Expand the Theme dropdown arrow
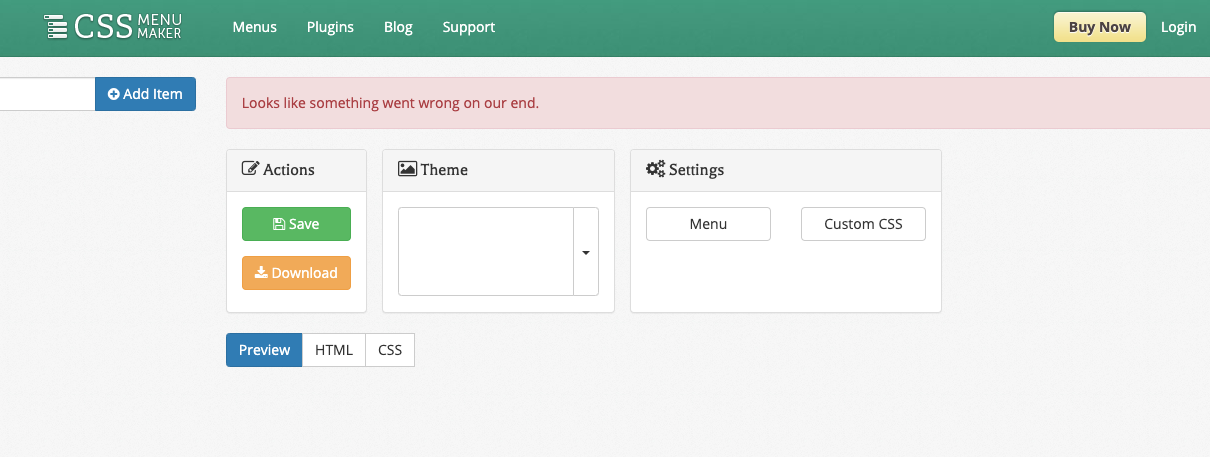This screenshot has height=457, width=1210. tap(586, 252)
